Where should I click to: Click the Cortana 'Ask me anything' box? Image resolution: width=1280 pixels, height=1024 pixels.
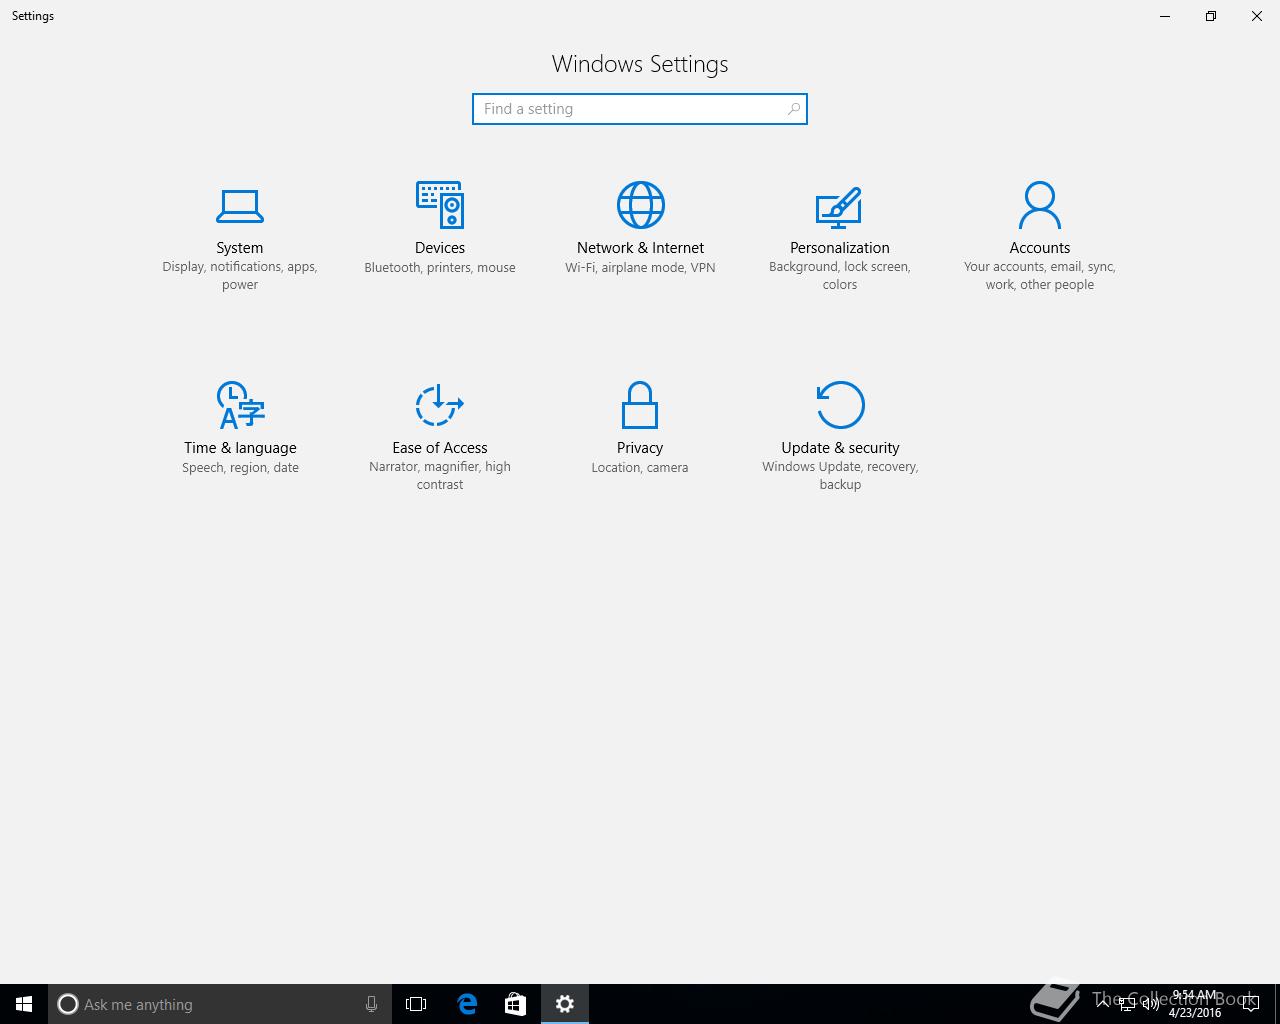click(220, 1004)
